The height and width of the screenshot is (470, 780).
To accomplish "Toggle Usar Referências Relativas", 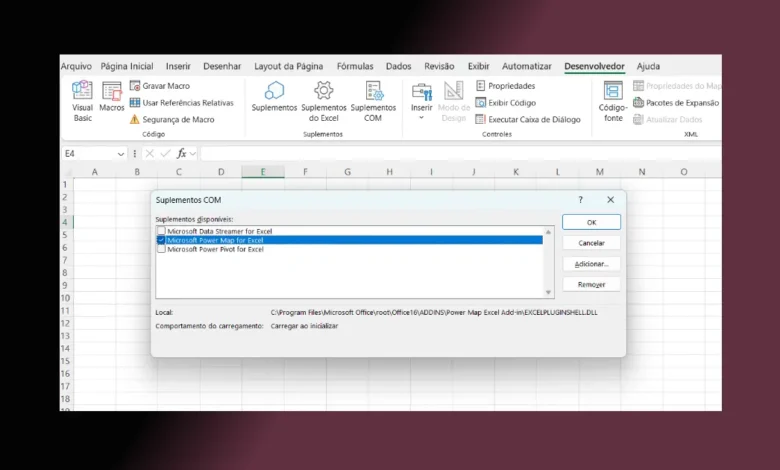I will pyautogui.click(x=182, y=102).
